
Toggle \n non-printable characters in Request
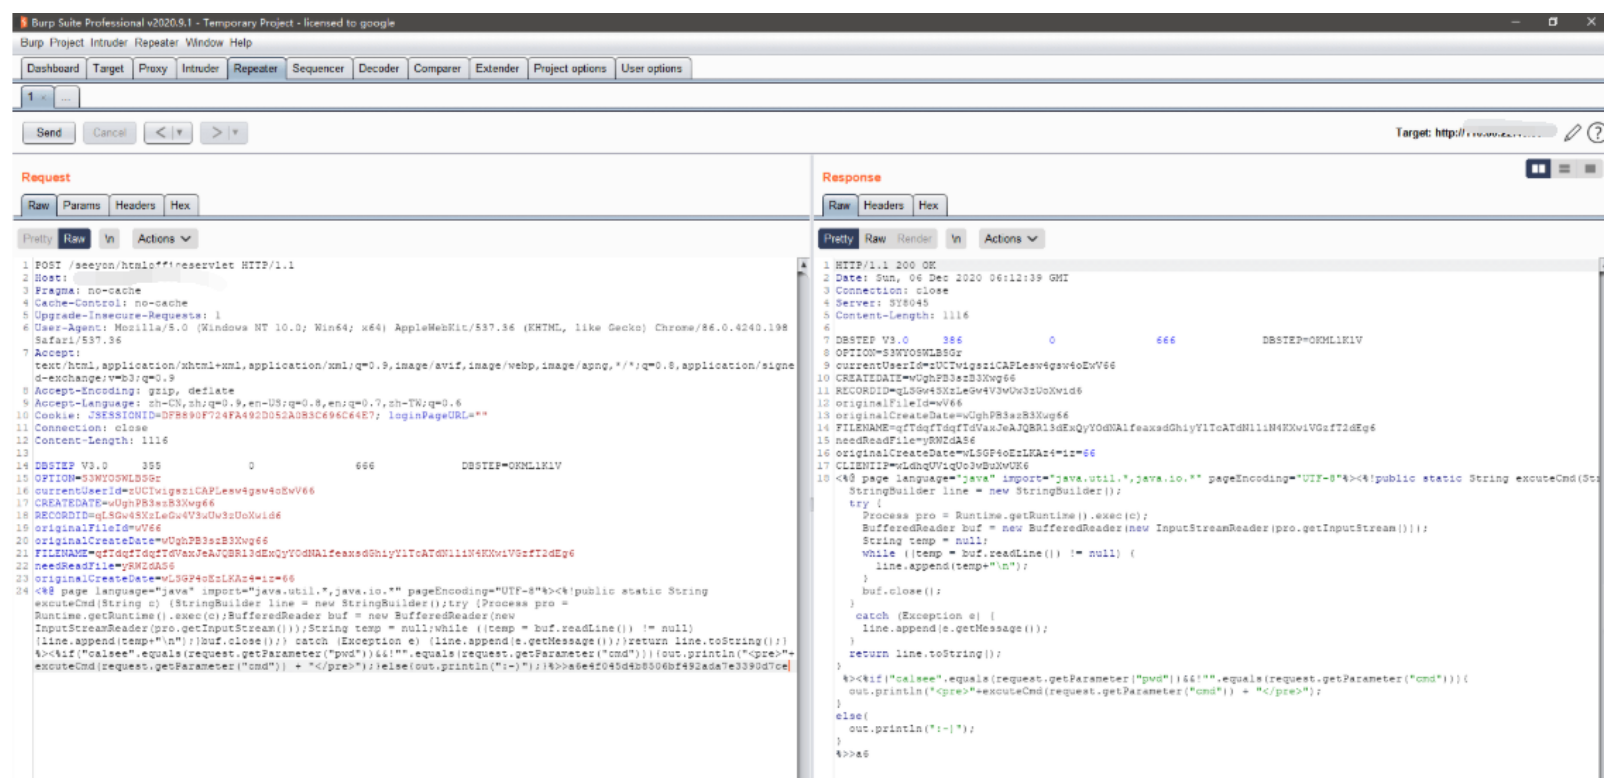pos(110,239)
